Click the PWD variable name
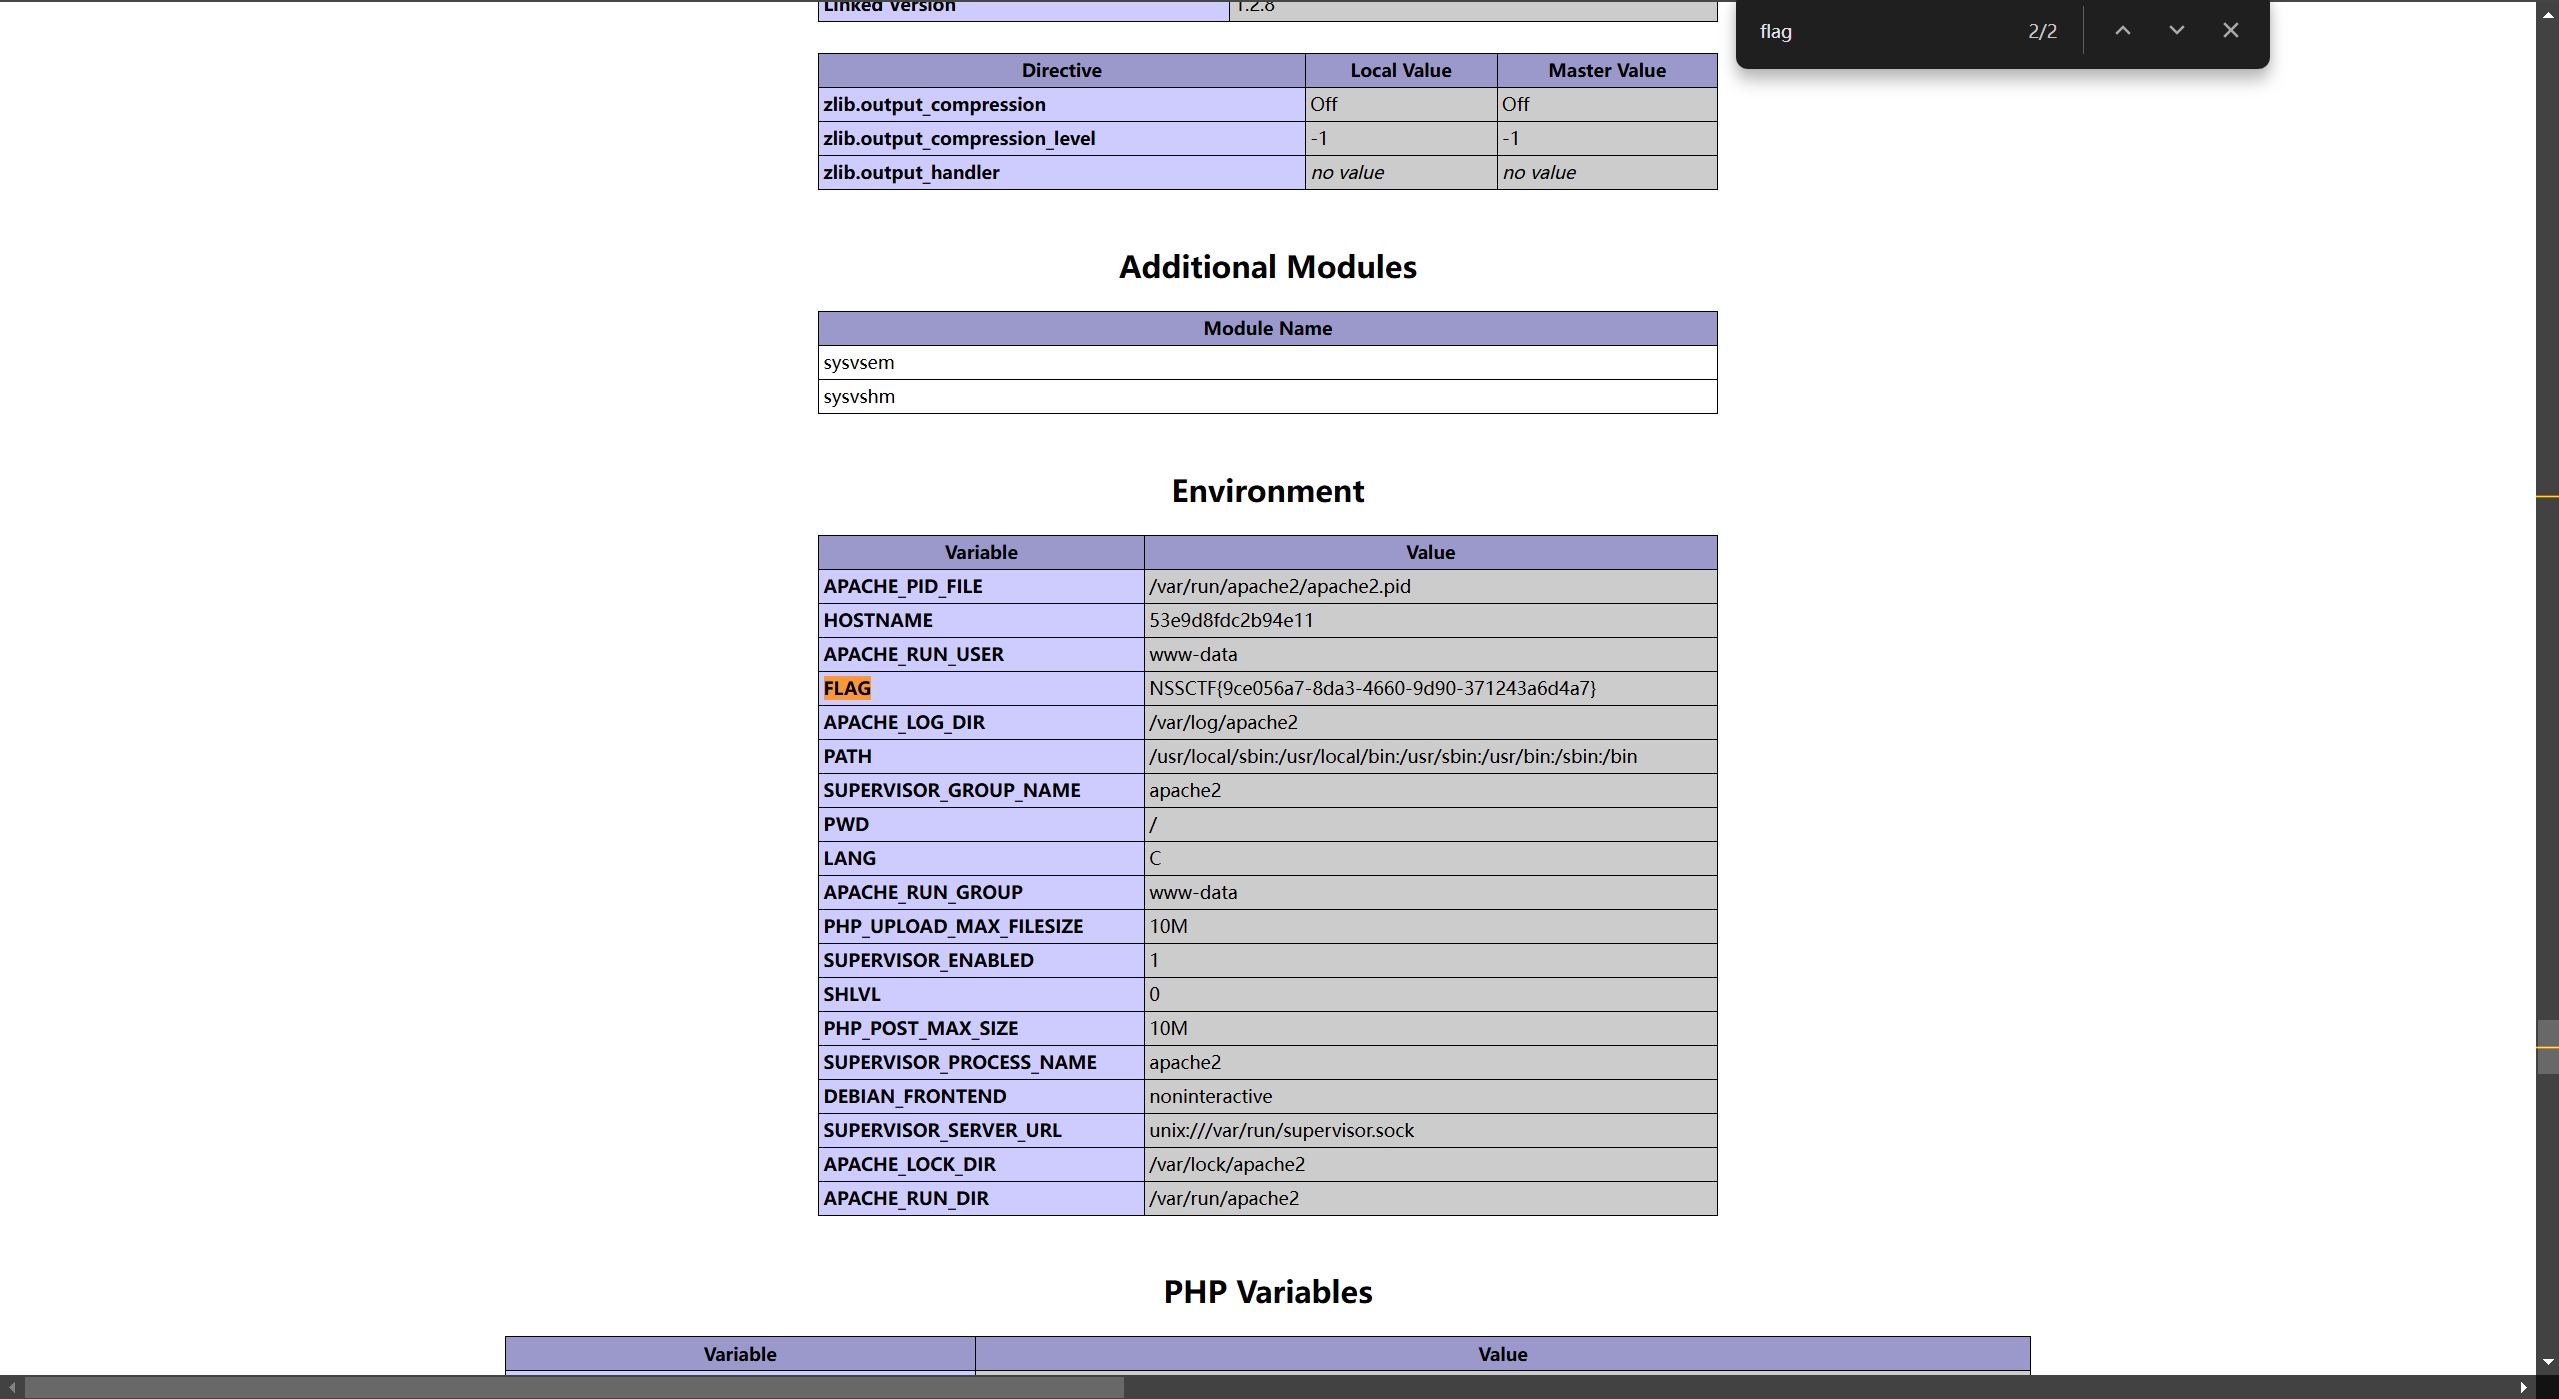Image resolution: width=2559 pixels, height=1399 pixels. point(846,824)
